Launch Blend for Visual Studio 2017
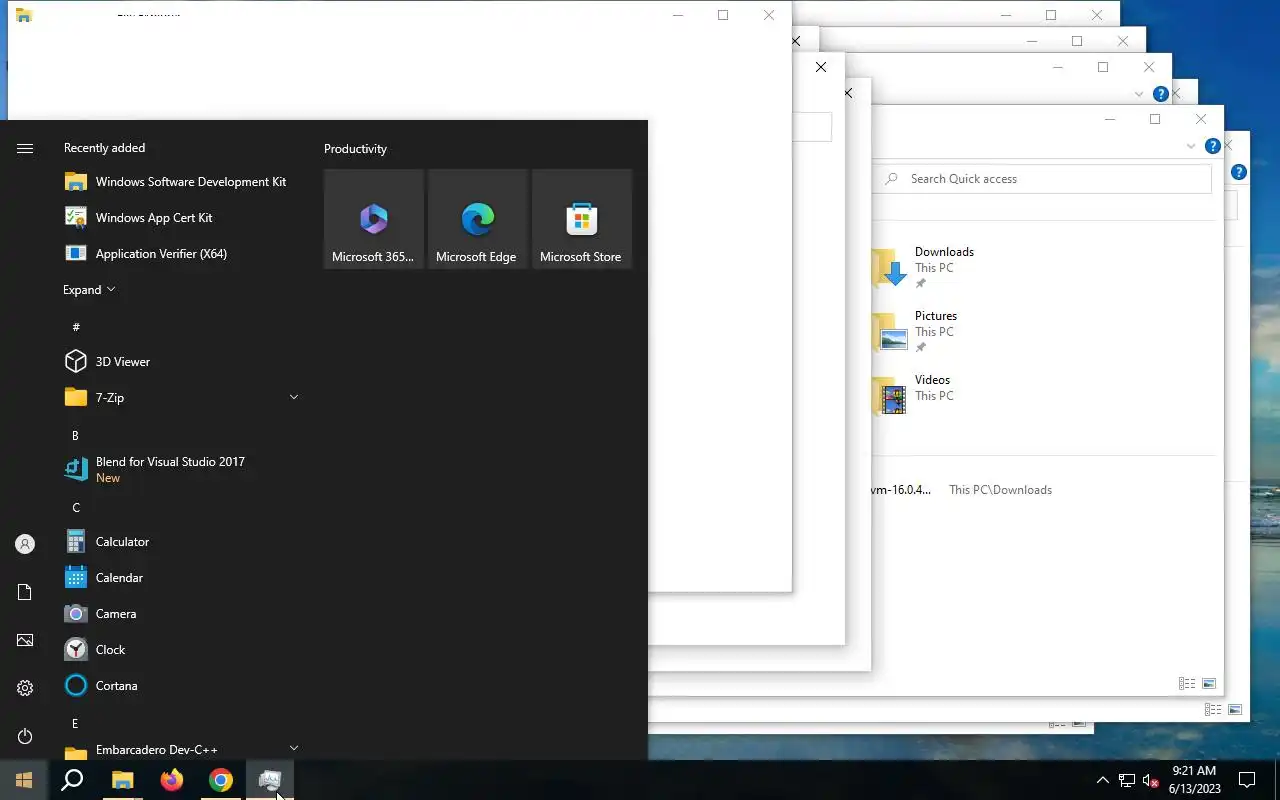Screen dimensions: 1280x800 coord(180,470)
